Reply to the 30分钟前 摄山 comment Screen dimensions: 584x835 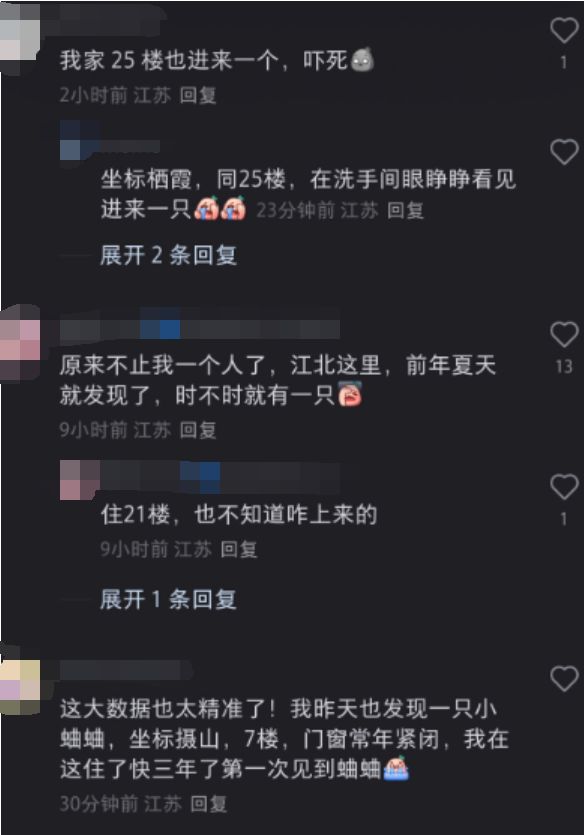click(x=208, y=804)
